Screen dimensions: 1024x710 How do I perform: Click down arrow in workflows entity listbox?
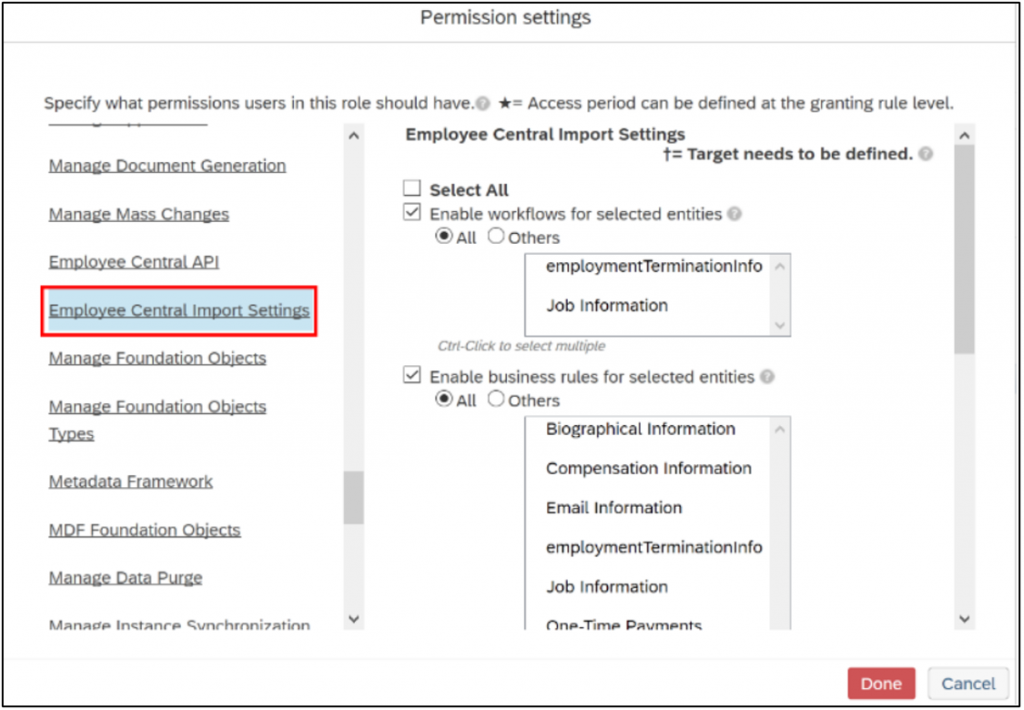[x=780, y=325]
